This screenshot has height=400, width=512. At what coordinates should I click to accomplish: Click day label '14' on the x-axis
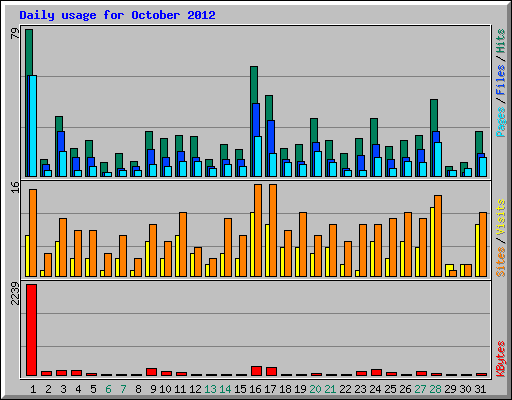[225, 389]
